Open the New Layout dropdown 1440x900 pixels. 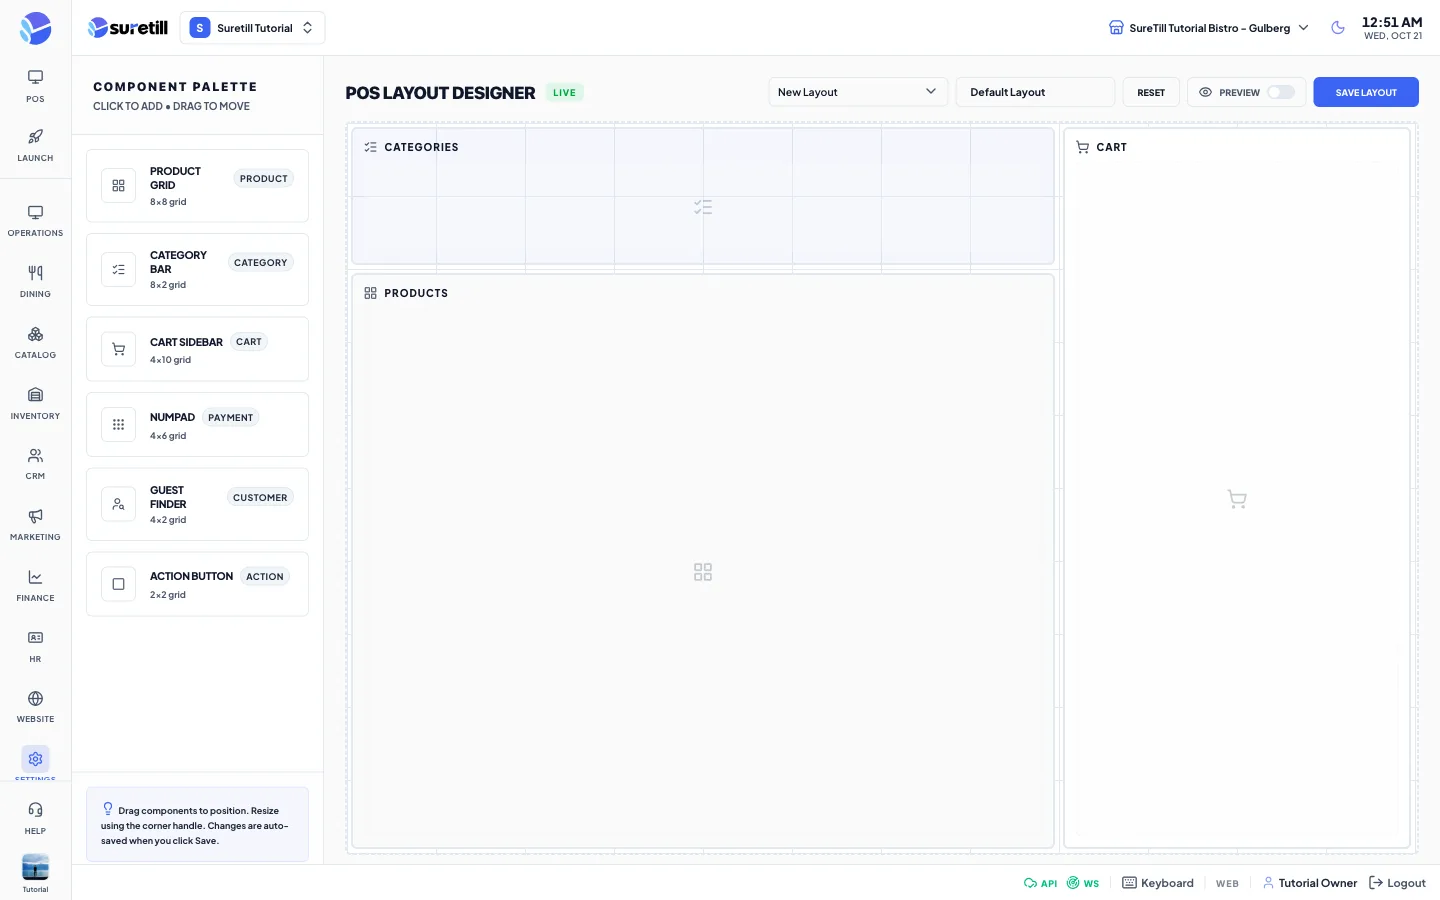pyautogui.click(x=858, y=92)
